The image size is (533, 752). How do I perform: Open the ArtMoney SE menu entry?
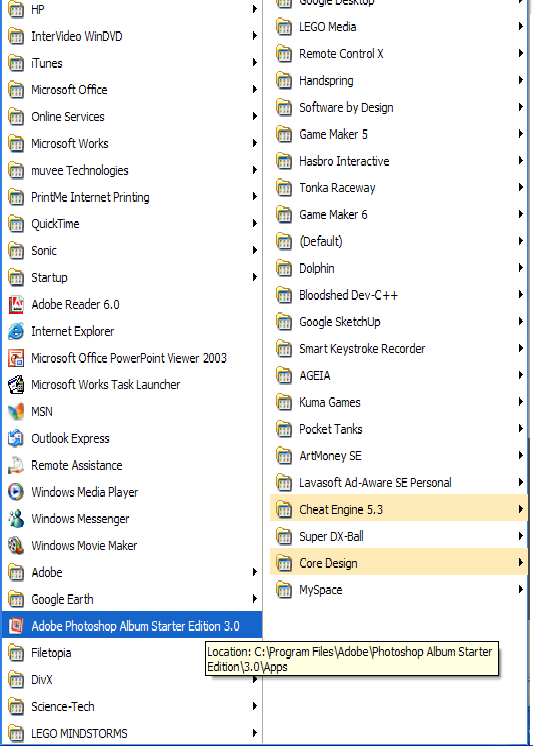pyautogui.click(x=398, y=456)
